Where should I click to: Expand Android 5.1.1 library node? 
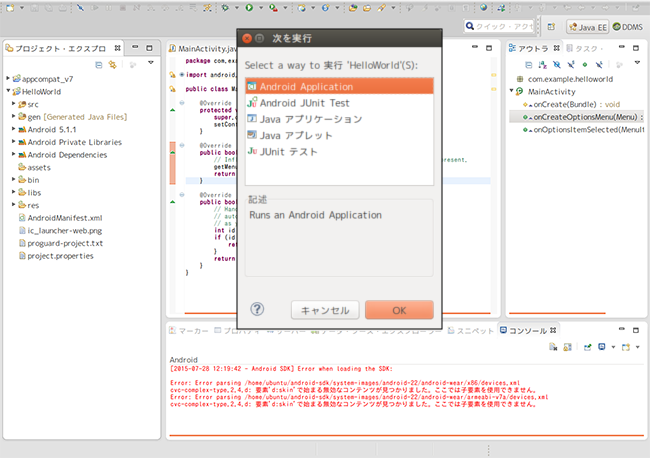coord(14,129)
